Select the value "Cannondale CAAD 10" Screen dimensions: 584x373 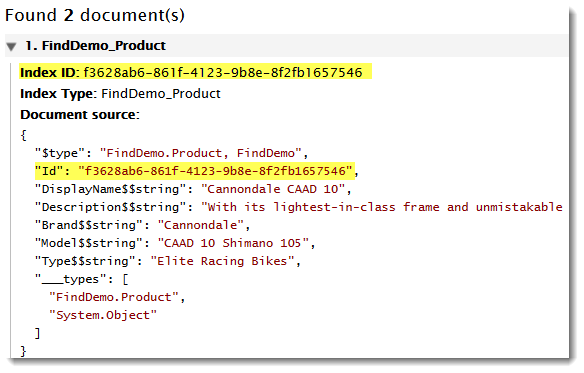point(273,189)
